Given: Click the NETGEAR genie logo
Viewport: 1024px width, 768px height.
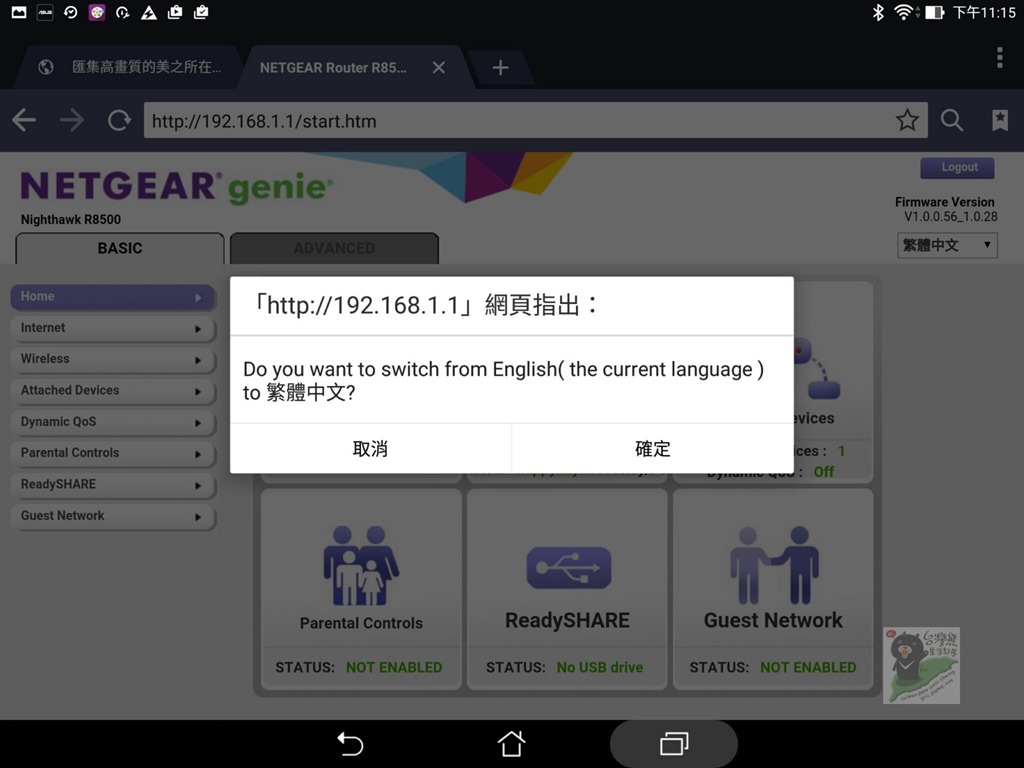Looking at the screenshot, I should pyautogui.click(x=176, y=187).
